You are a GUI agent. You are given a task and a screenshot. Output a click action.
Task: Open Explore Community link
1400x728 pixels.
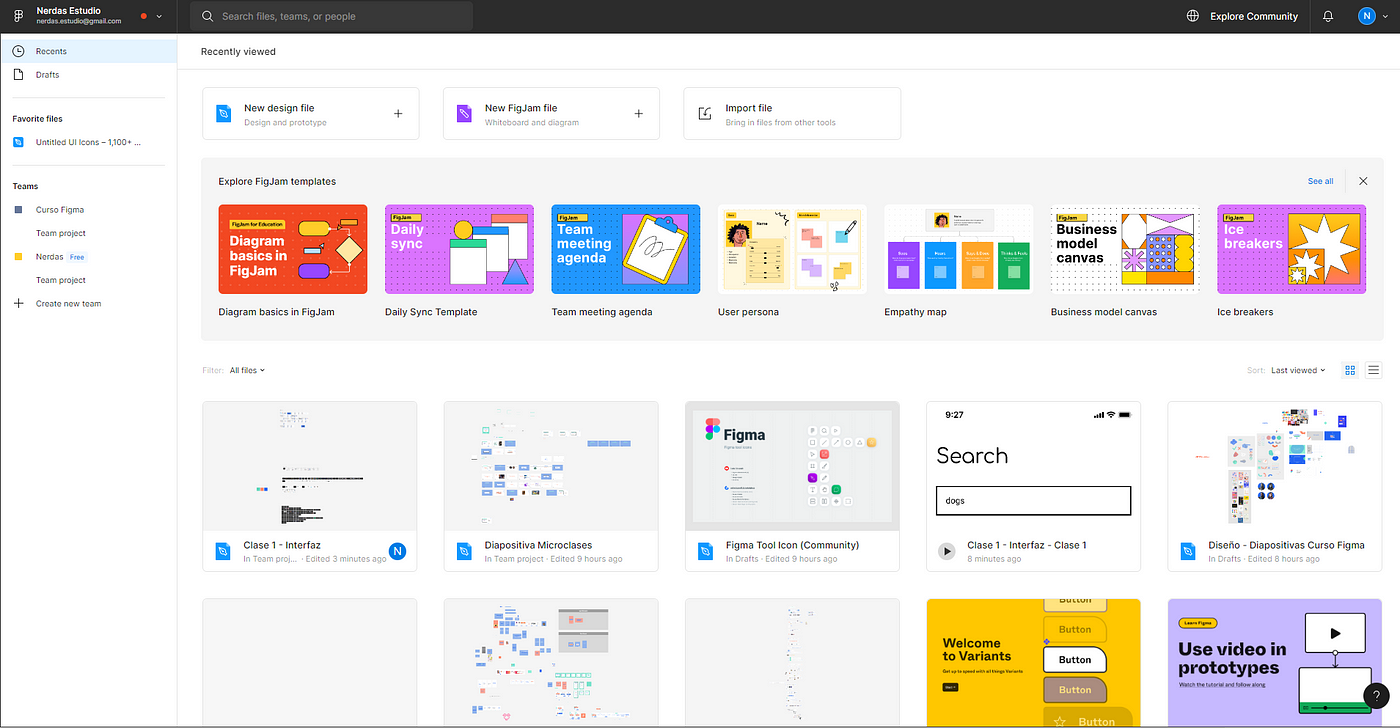click(x=1254, y=16)
